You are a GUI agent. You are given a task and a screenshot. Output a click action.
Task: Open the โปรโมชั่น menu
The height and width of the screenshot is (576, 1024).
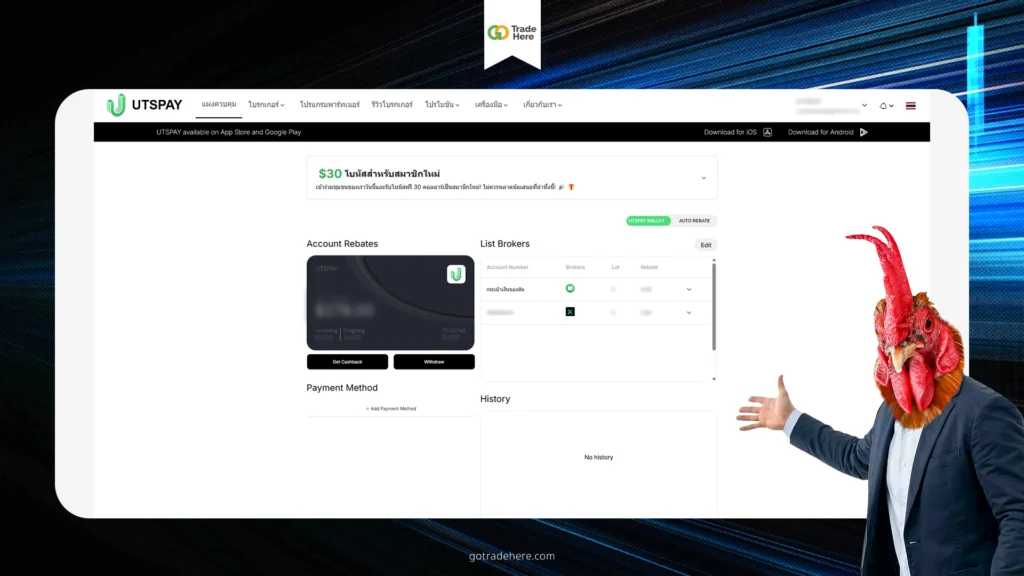[442, 105]
